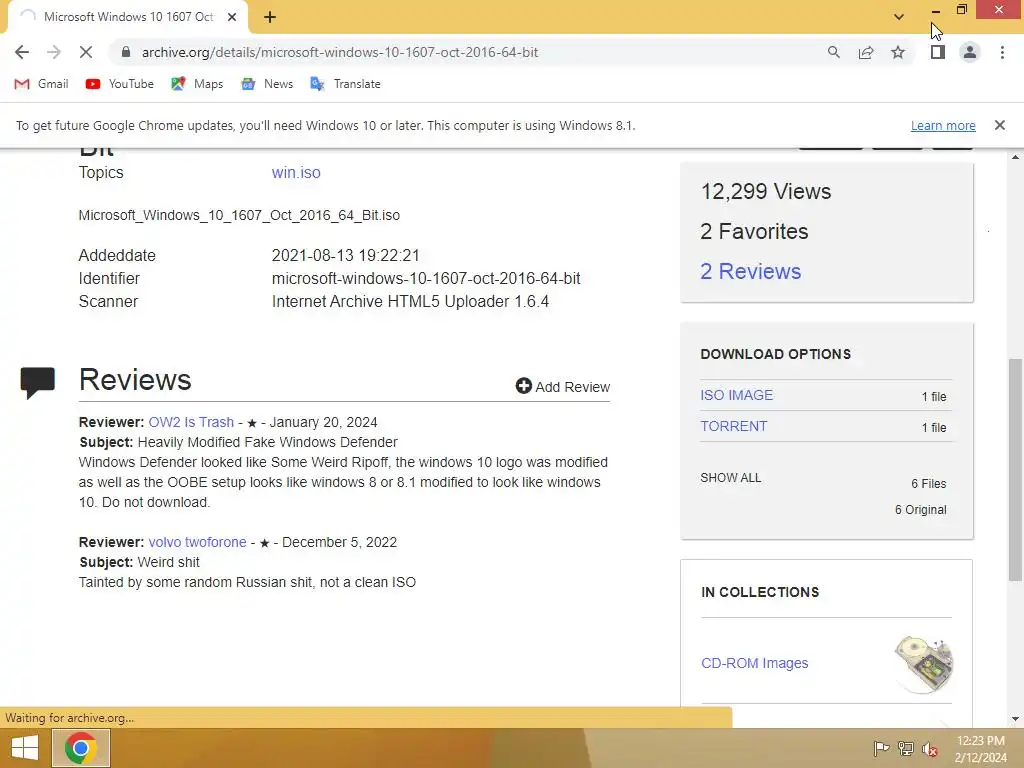Open the Chrome profile avatar
The width and height of the screenshot is (1024, 768).
coord(970,52)
